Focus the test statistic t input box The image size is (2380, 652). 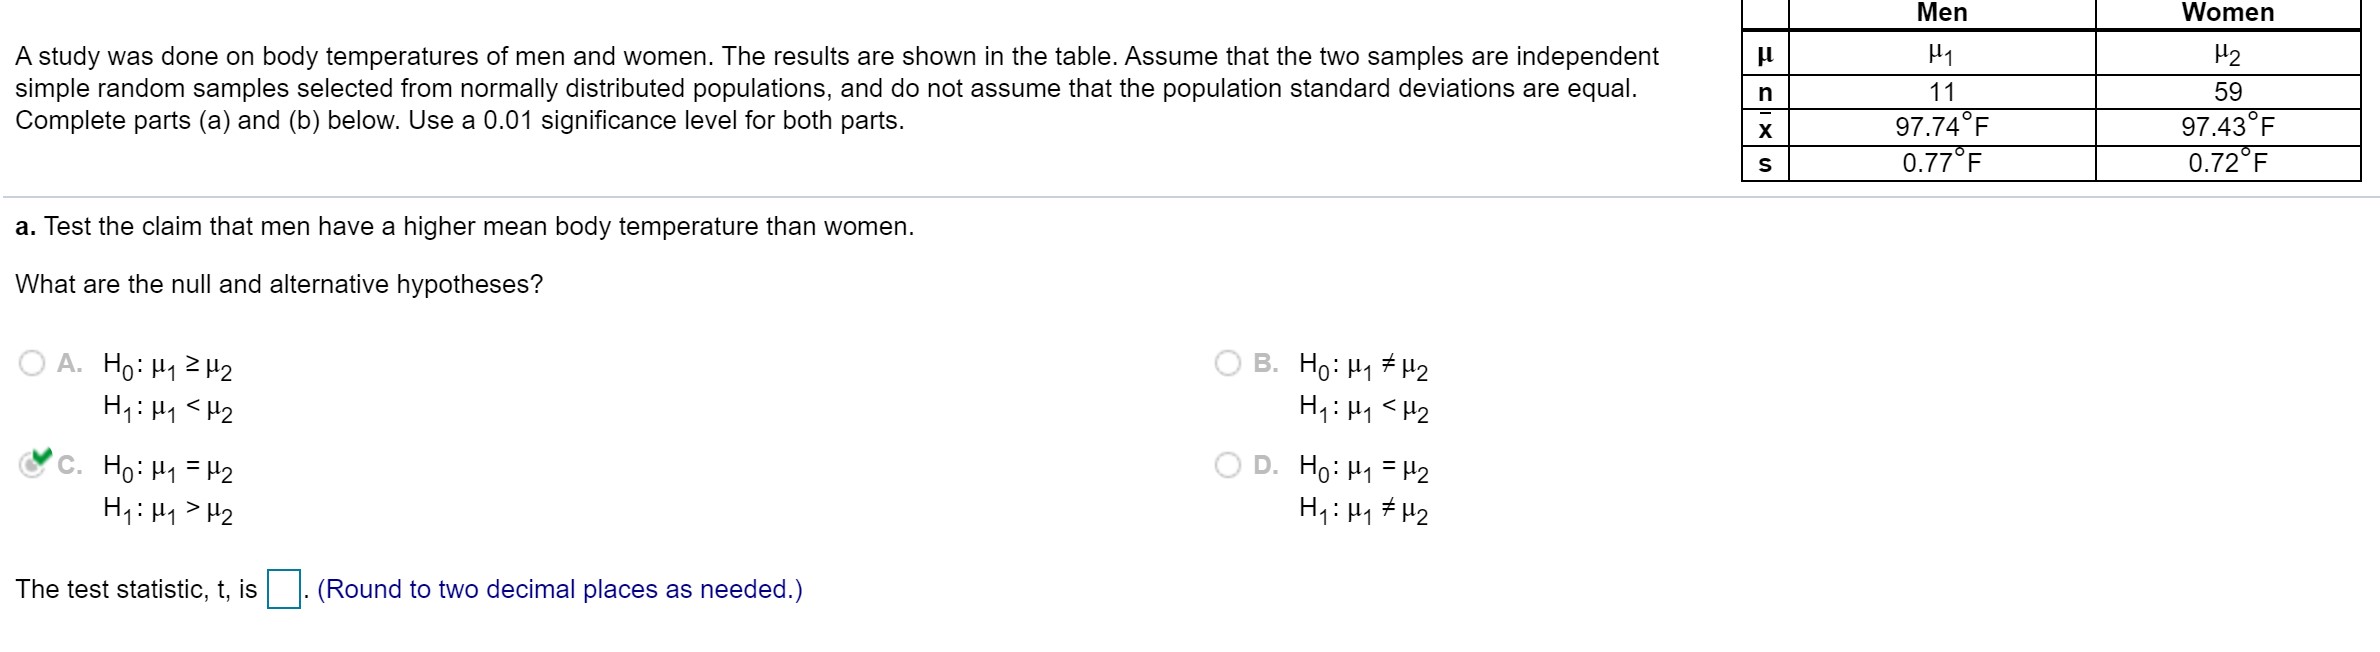(284, 589)
